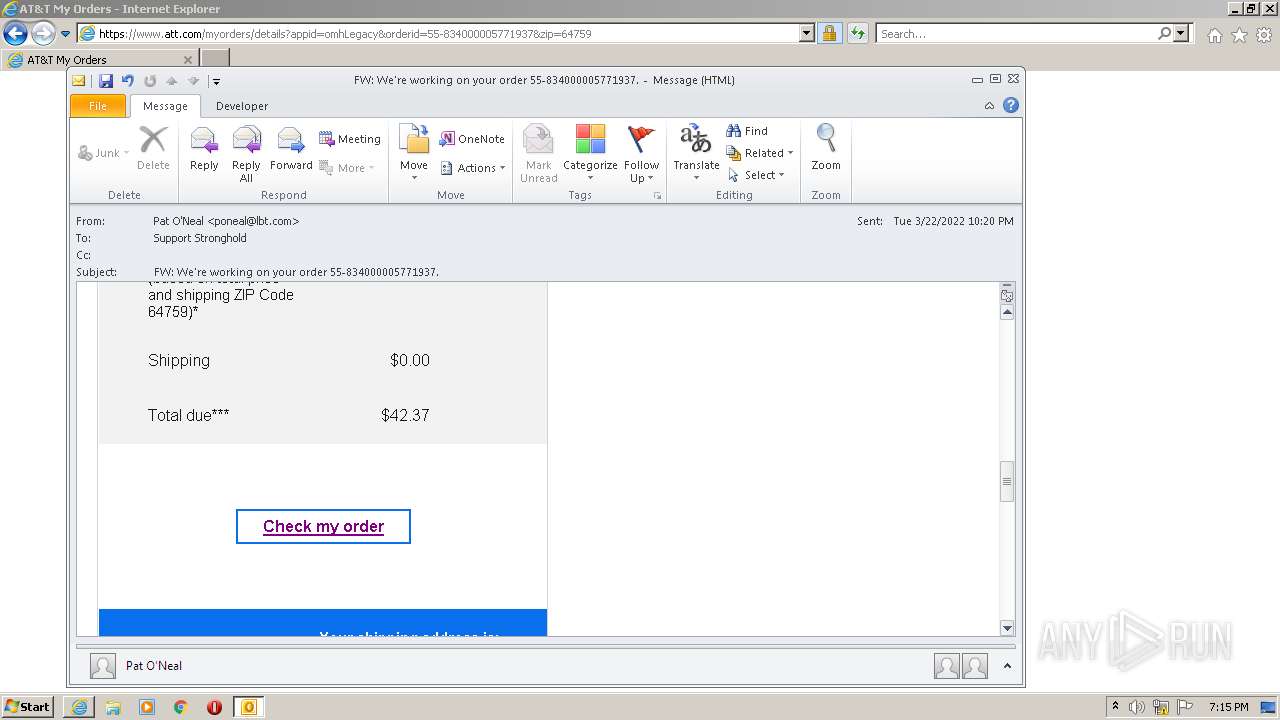
Task: Click Find in the Editing group
Action: click(x=747, y=131)
